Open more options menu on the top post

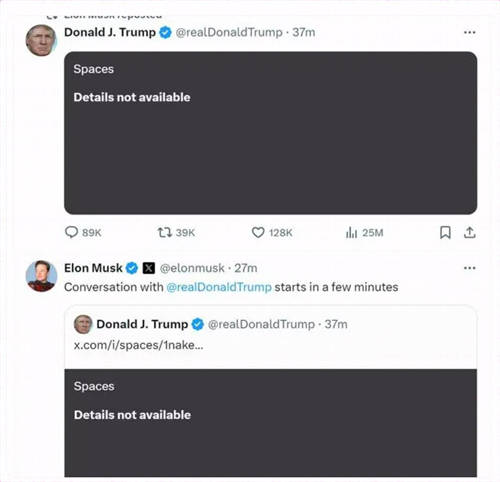coord(469,32)
